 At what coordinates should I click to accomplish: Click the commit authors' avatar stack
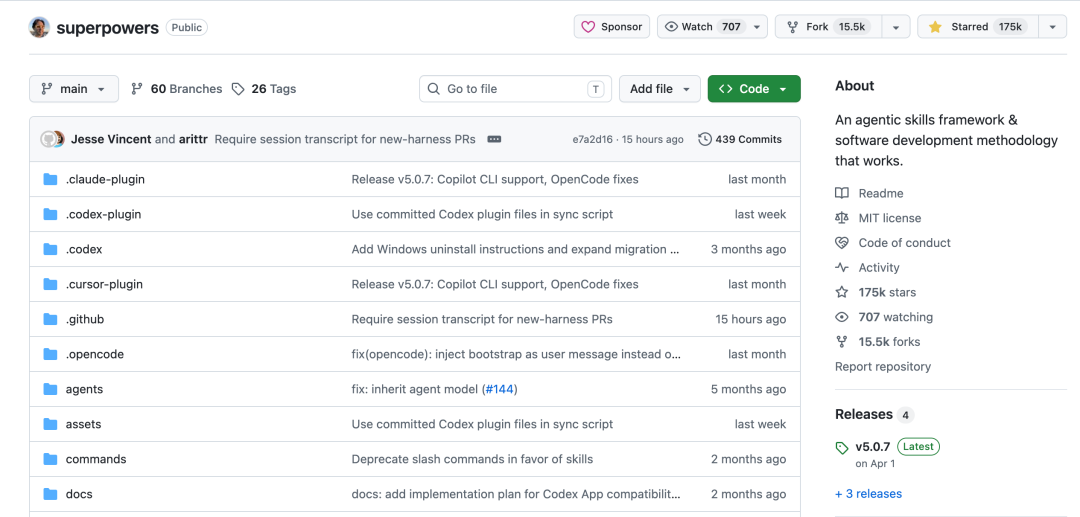click(x=52, y=139)
